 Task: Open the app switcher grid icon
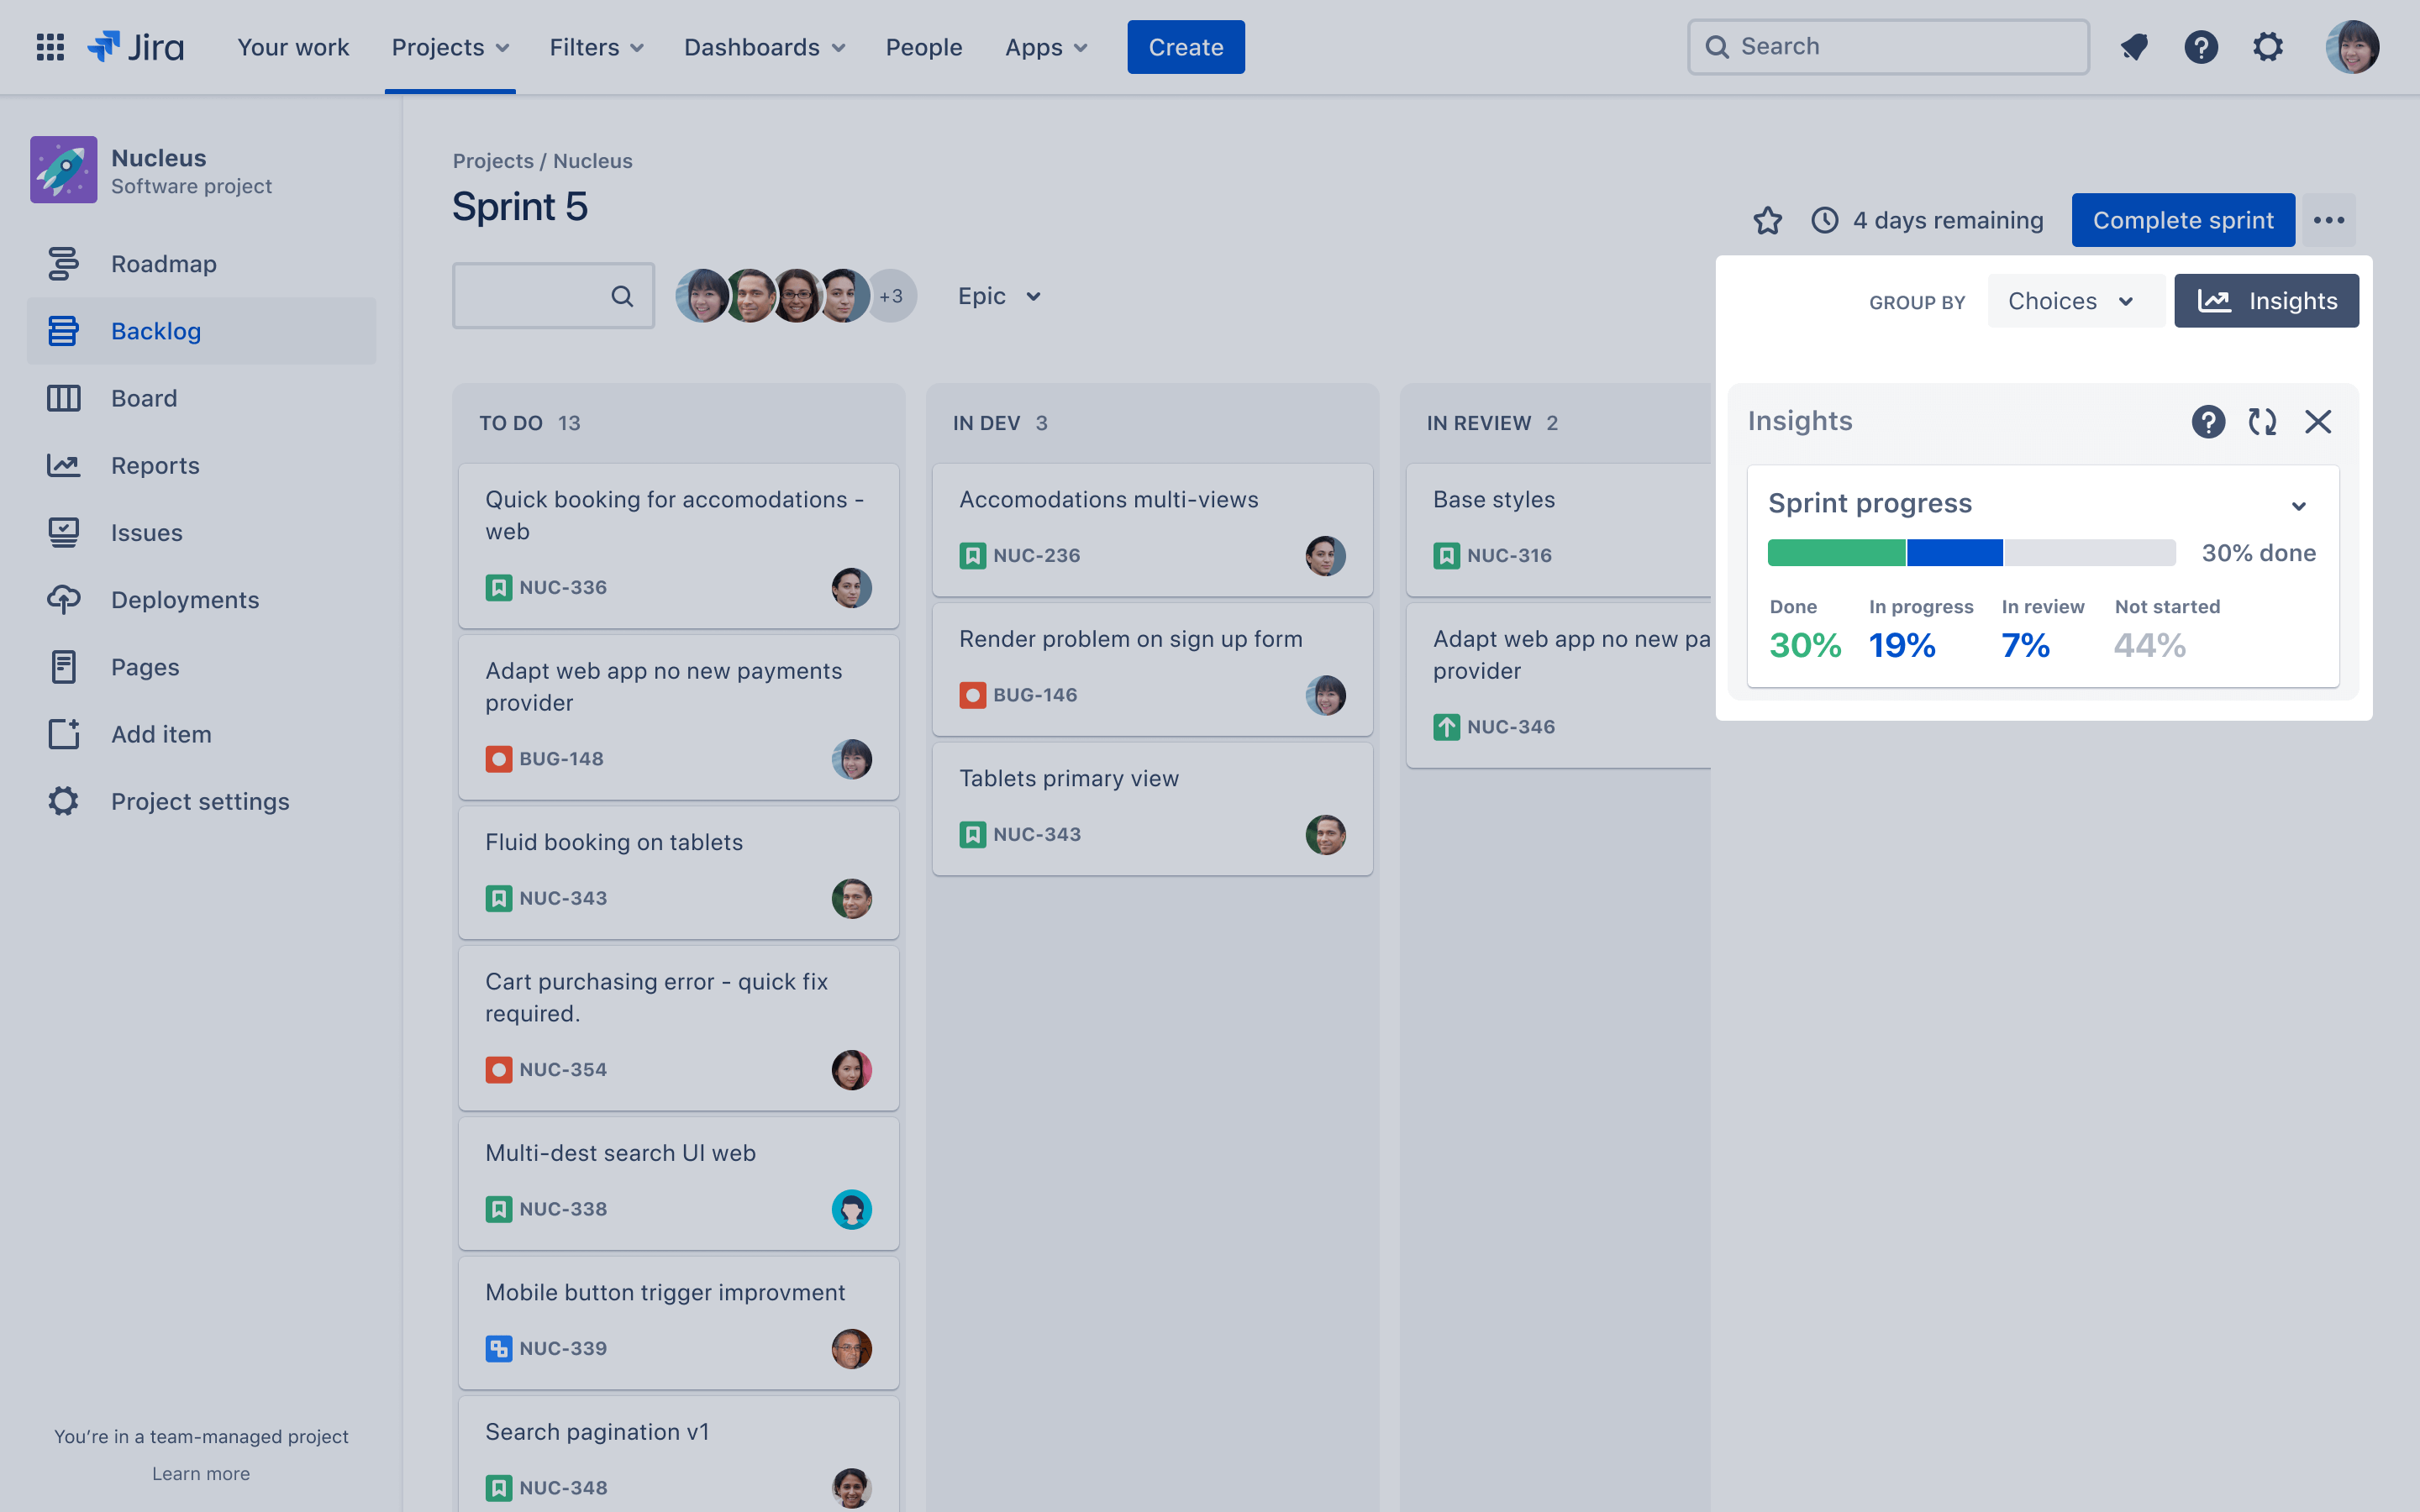(x=50, y=47)
